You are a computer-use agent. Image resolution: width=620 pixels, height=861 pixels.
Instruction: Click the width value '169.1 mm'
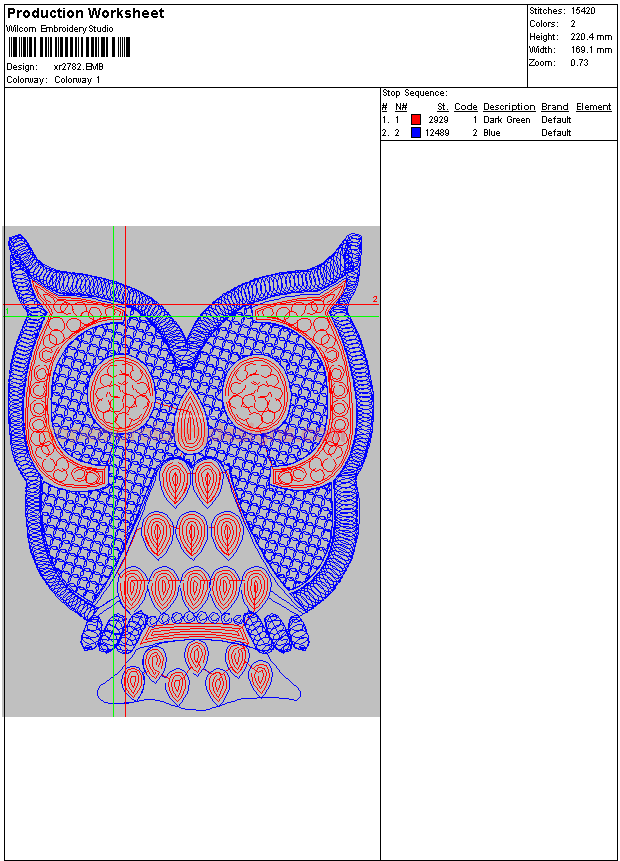point(591,50)
